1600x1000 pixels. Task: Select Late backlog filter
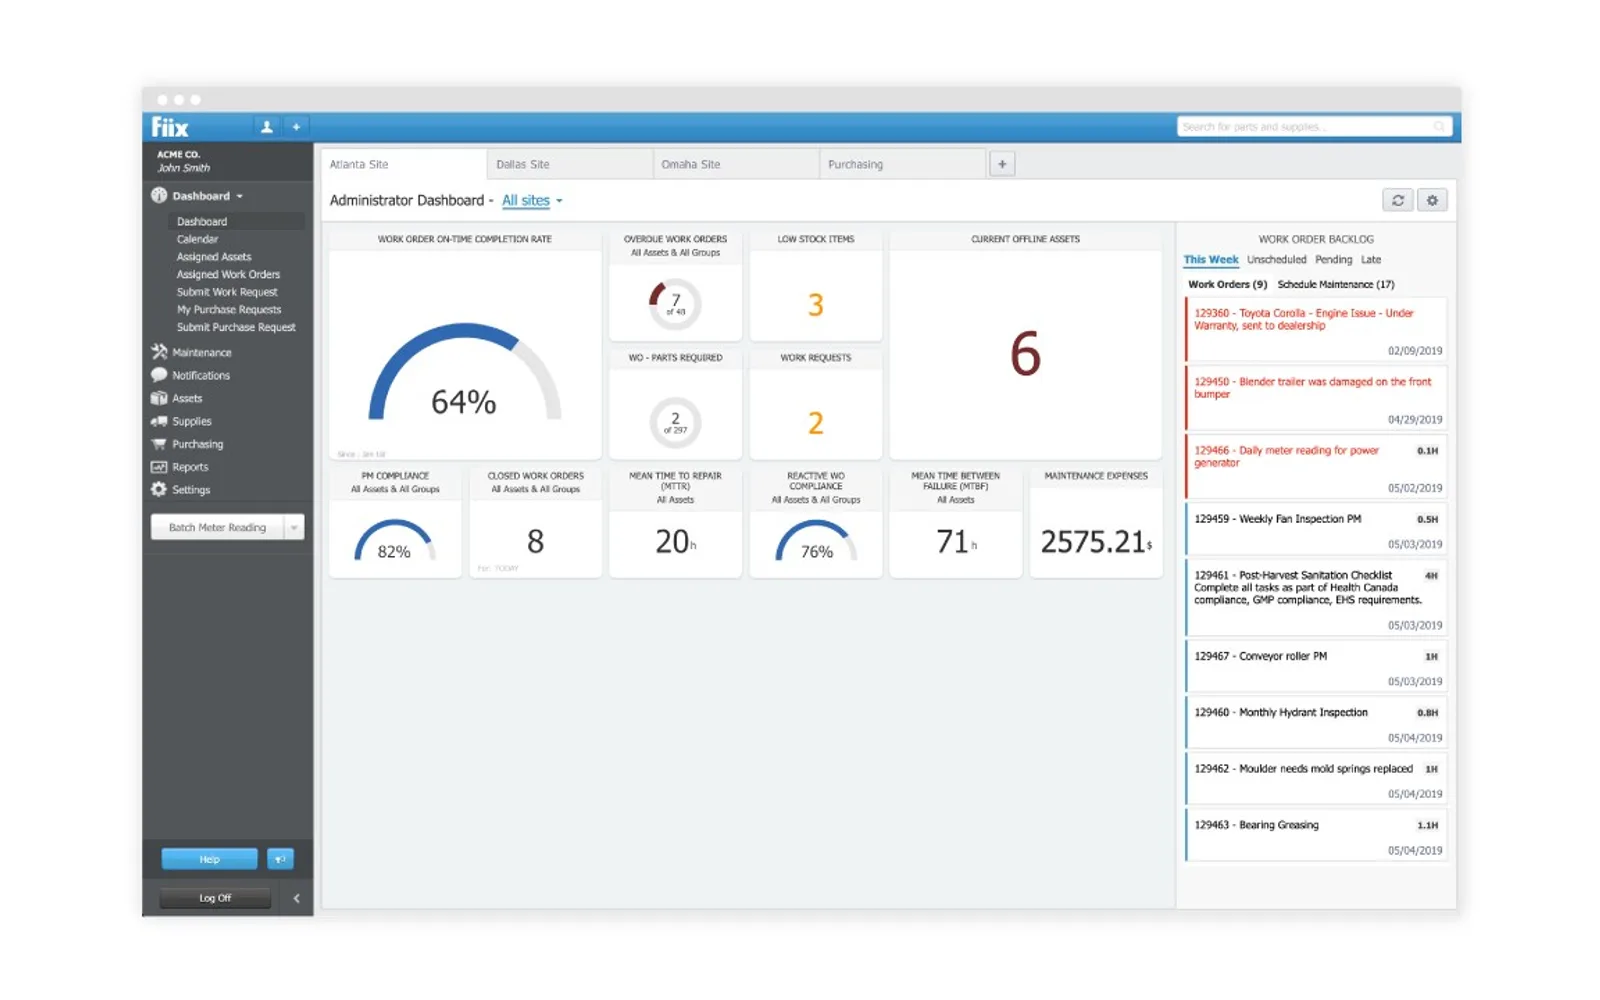coord(1371,260)
